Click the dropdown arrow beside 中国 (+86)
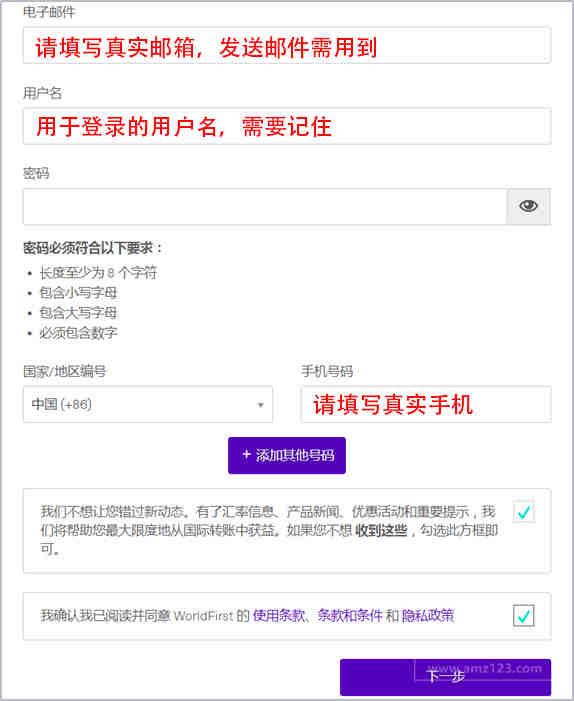The image size is (574, 701). coord(260,405)
